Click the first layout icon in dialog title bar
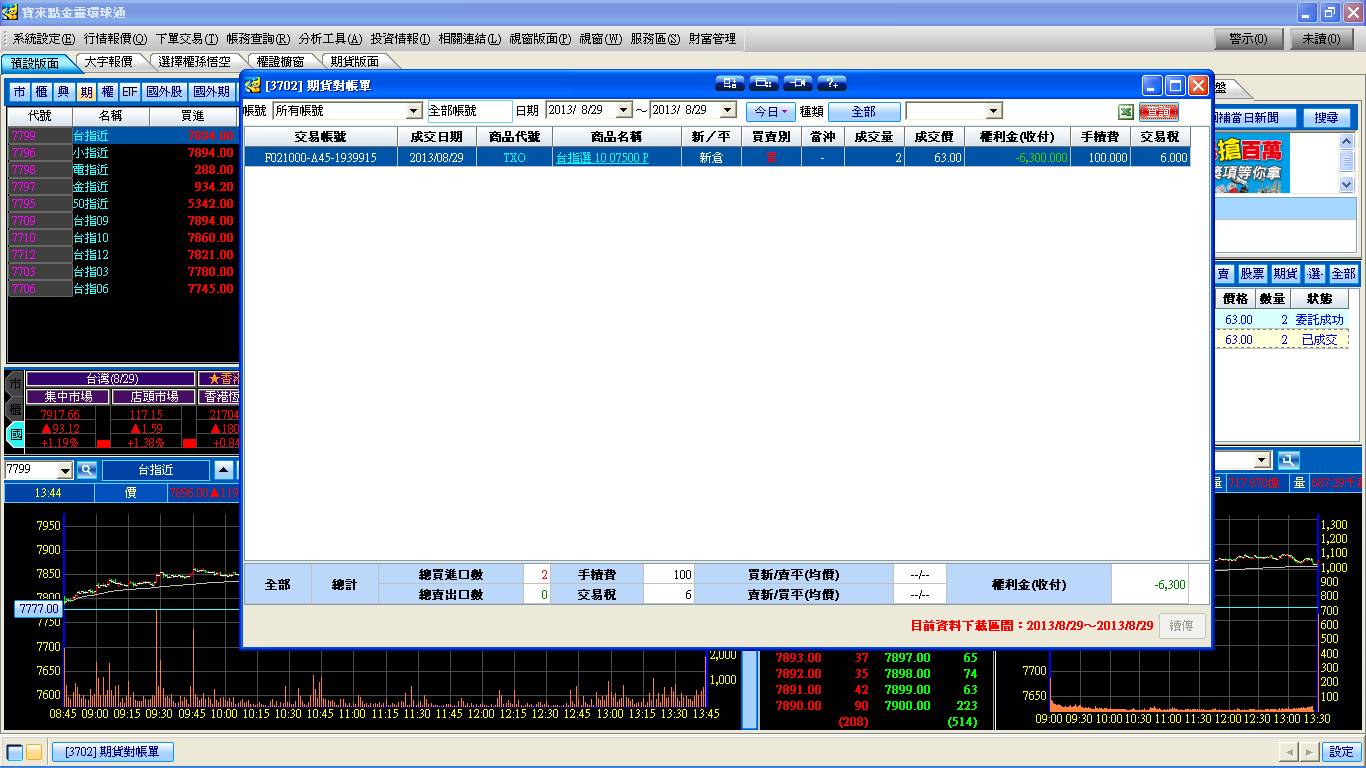 pyautogui.click(x=730, y=83)
